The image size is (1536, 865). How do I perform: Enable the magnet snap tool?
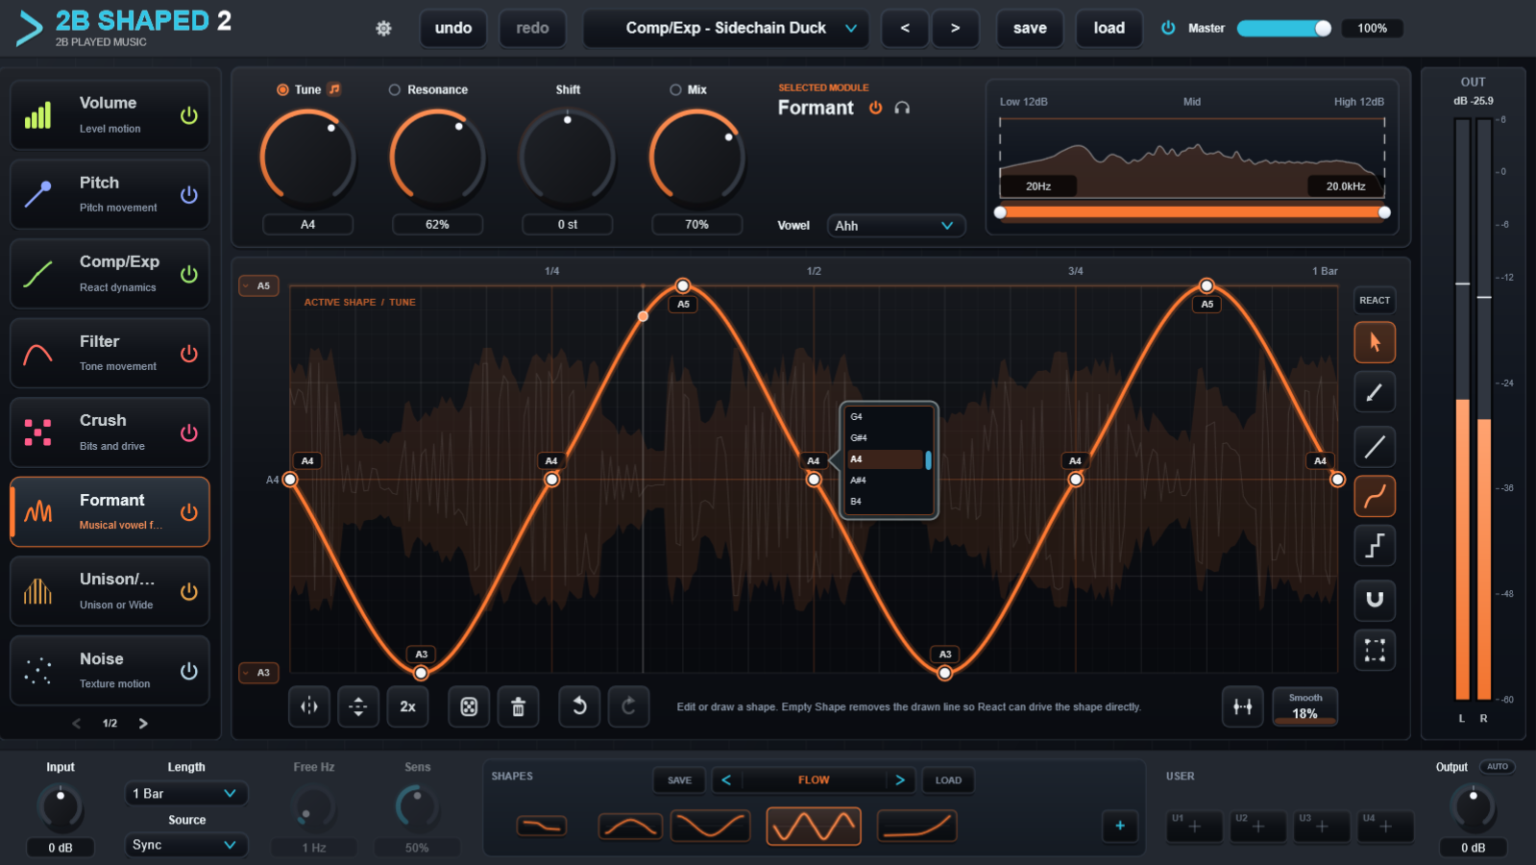[x=1375, y=599]
